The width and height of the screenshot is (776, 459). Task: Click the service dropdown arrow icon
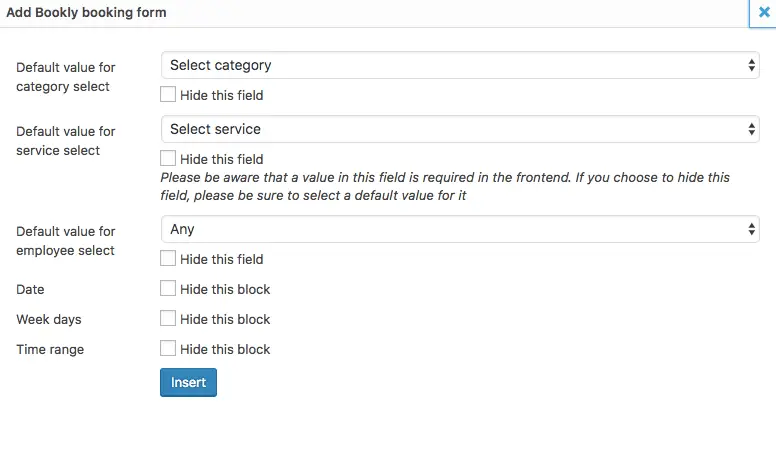751,129
